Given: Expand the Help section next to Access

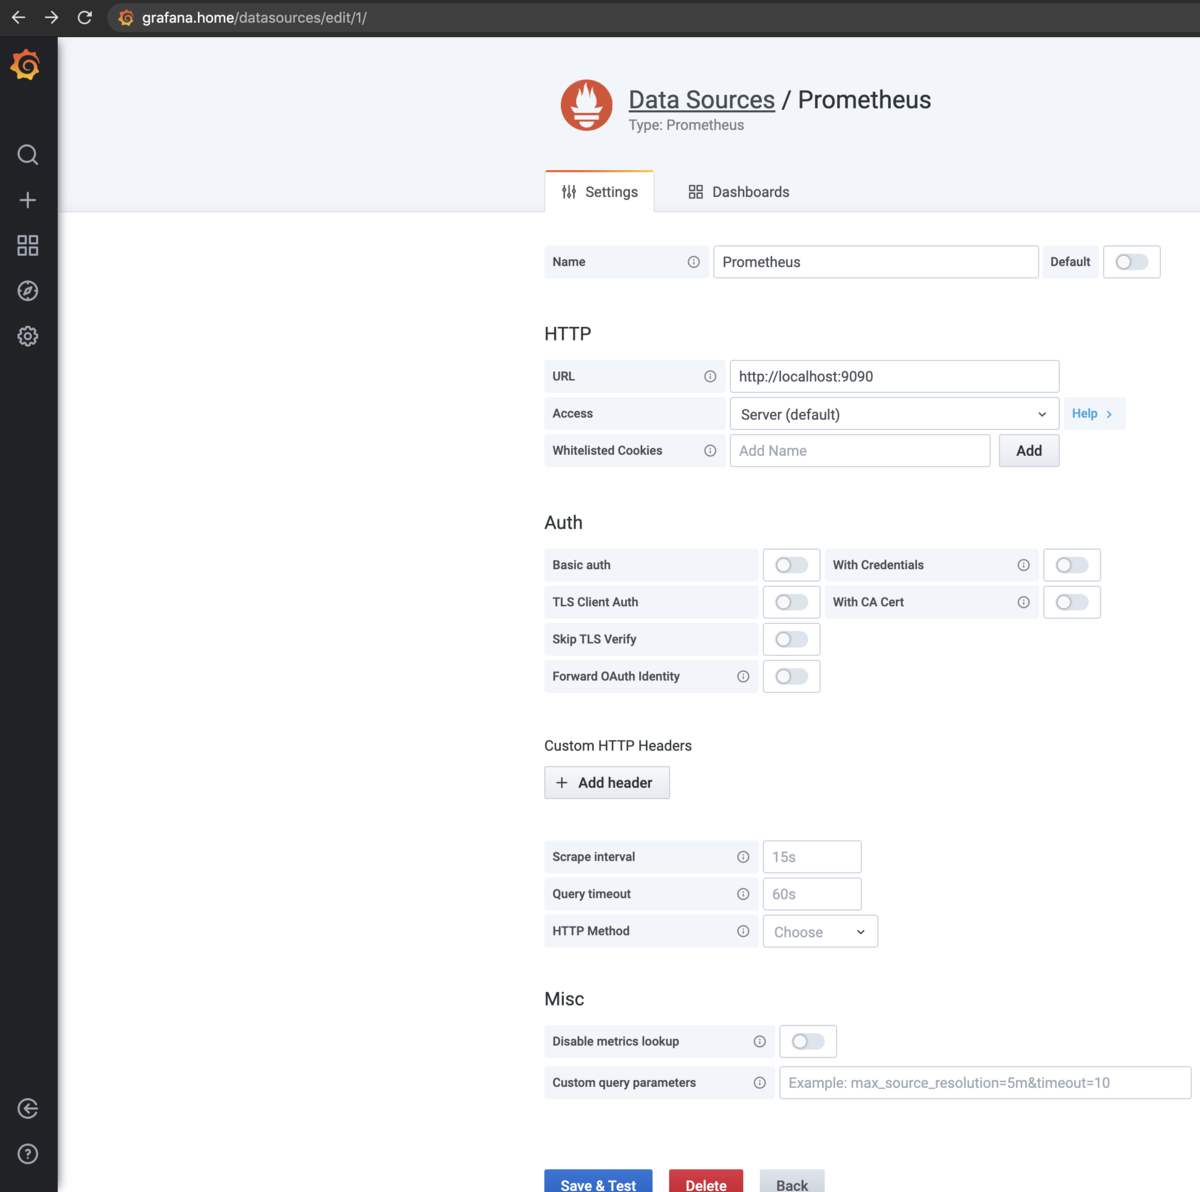Looking at the screenshot, I should click(1093, 414).
